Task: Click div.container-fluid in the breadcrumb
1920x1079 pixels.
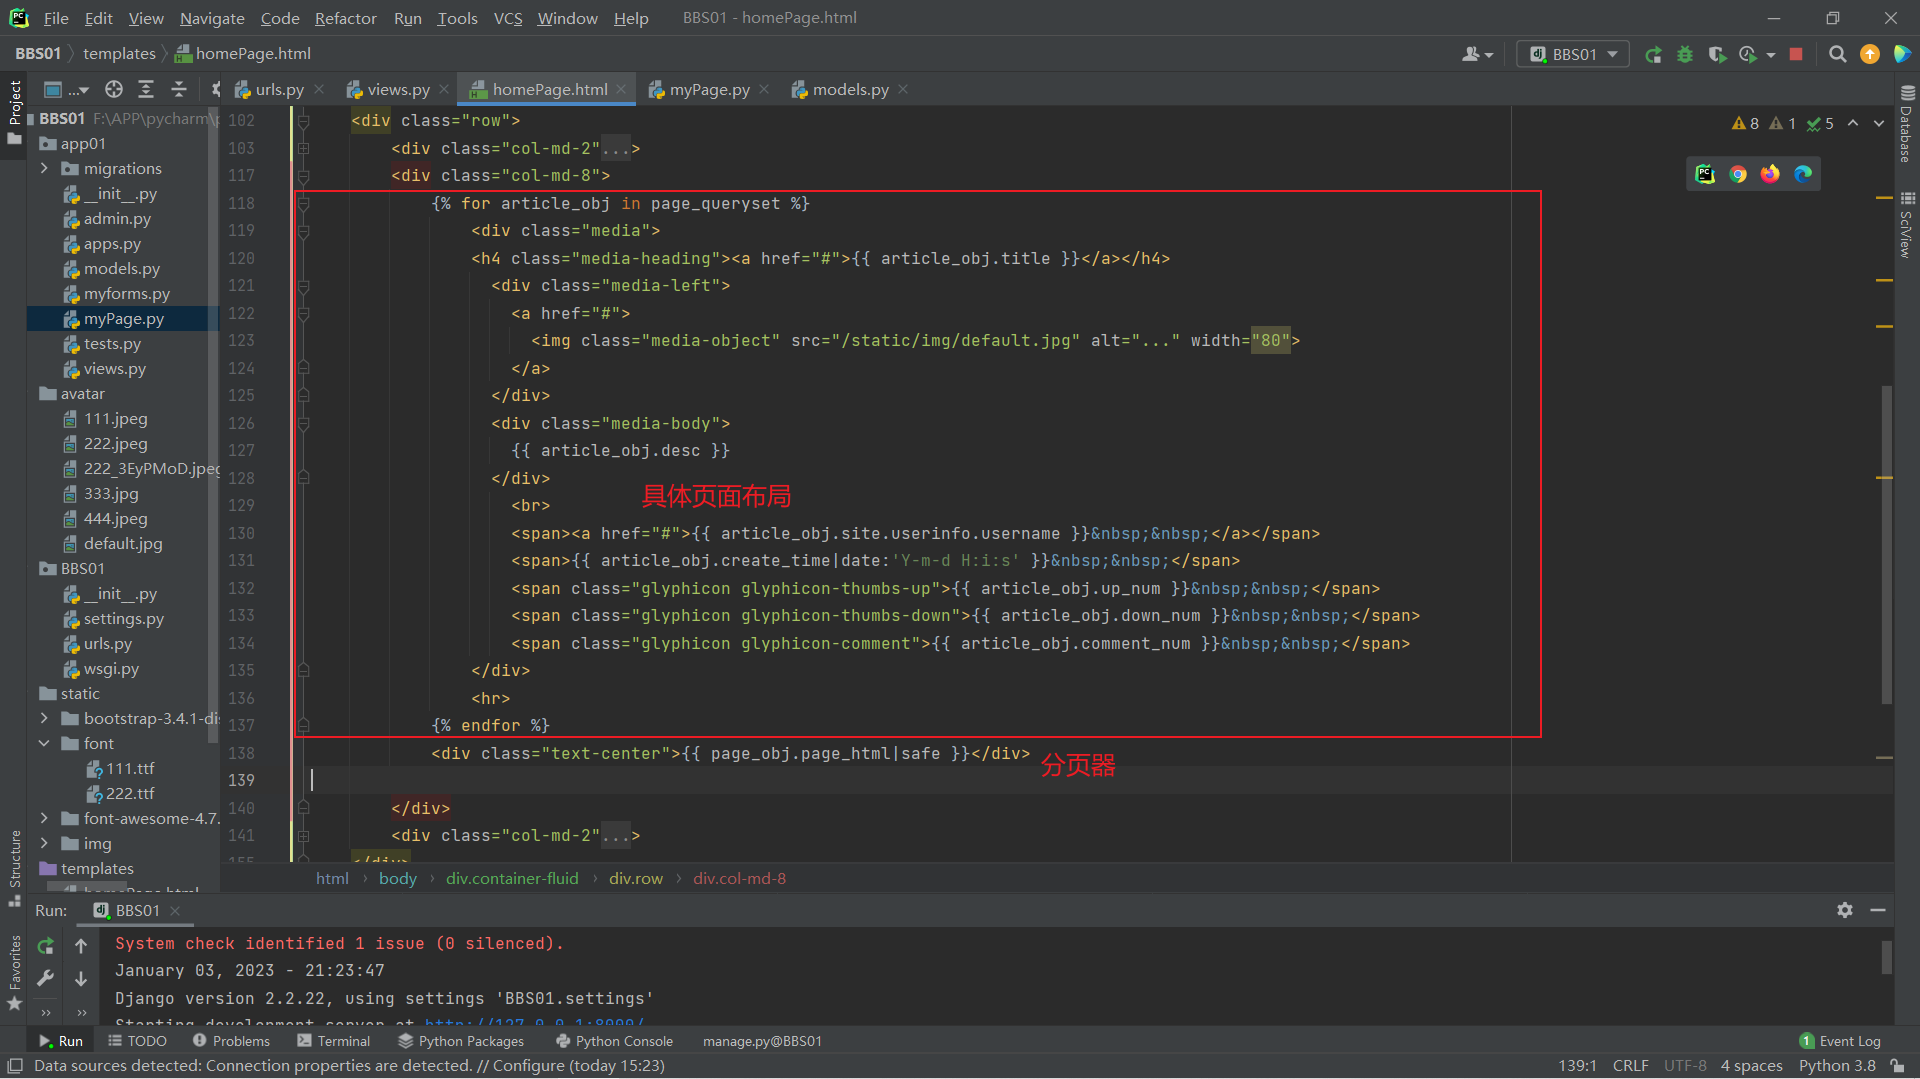Action: click(x=512, y=878)
